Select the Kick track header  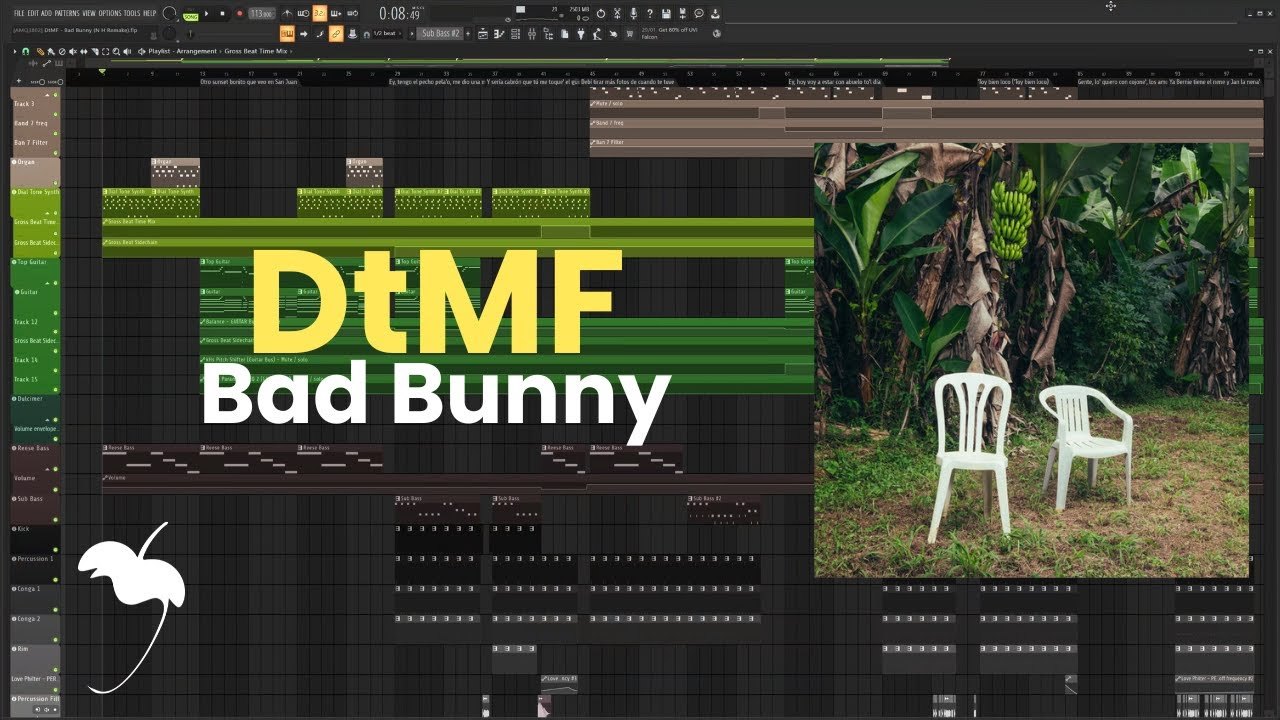[x=35, y=538]
